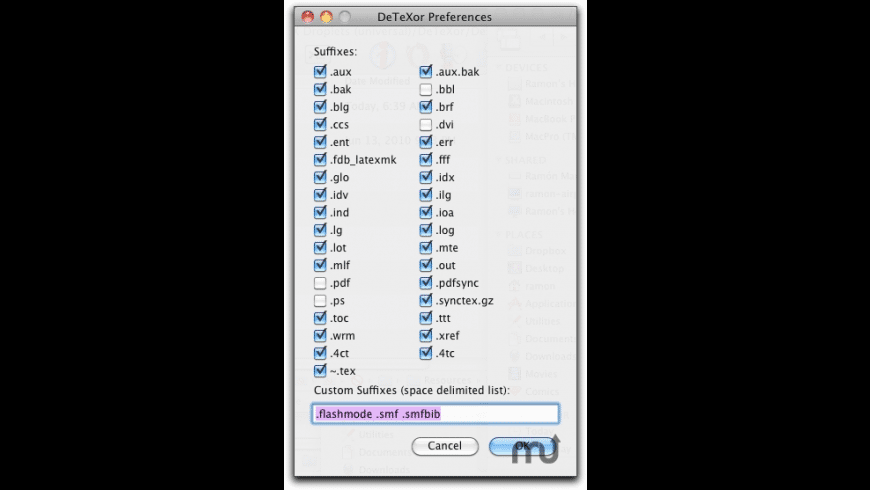Image resolution: width=870 pixels, height=490 pixels.
Task: Cancel the preferences dialog
Action: coord(444,446)
